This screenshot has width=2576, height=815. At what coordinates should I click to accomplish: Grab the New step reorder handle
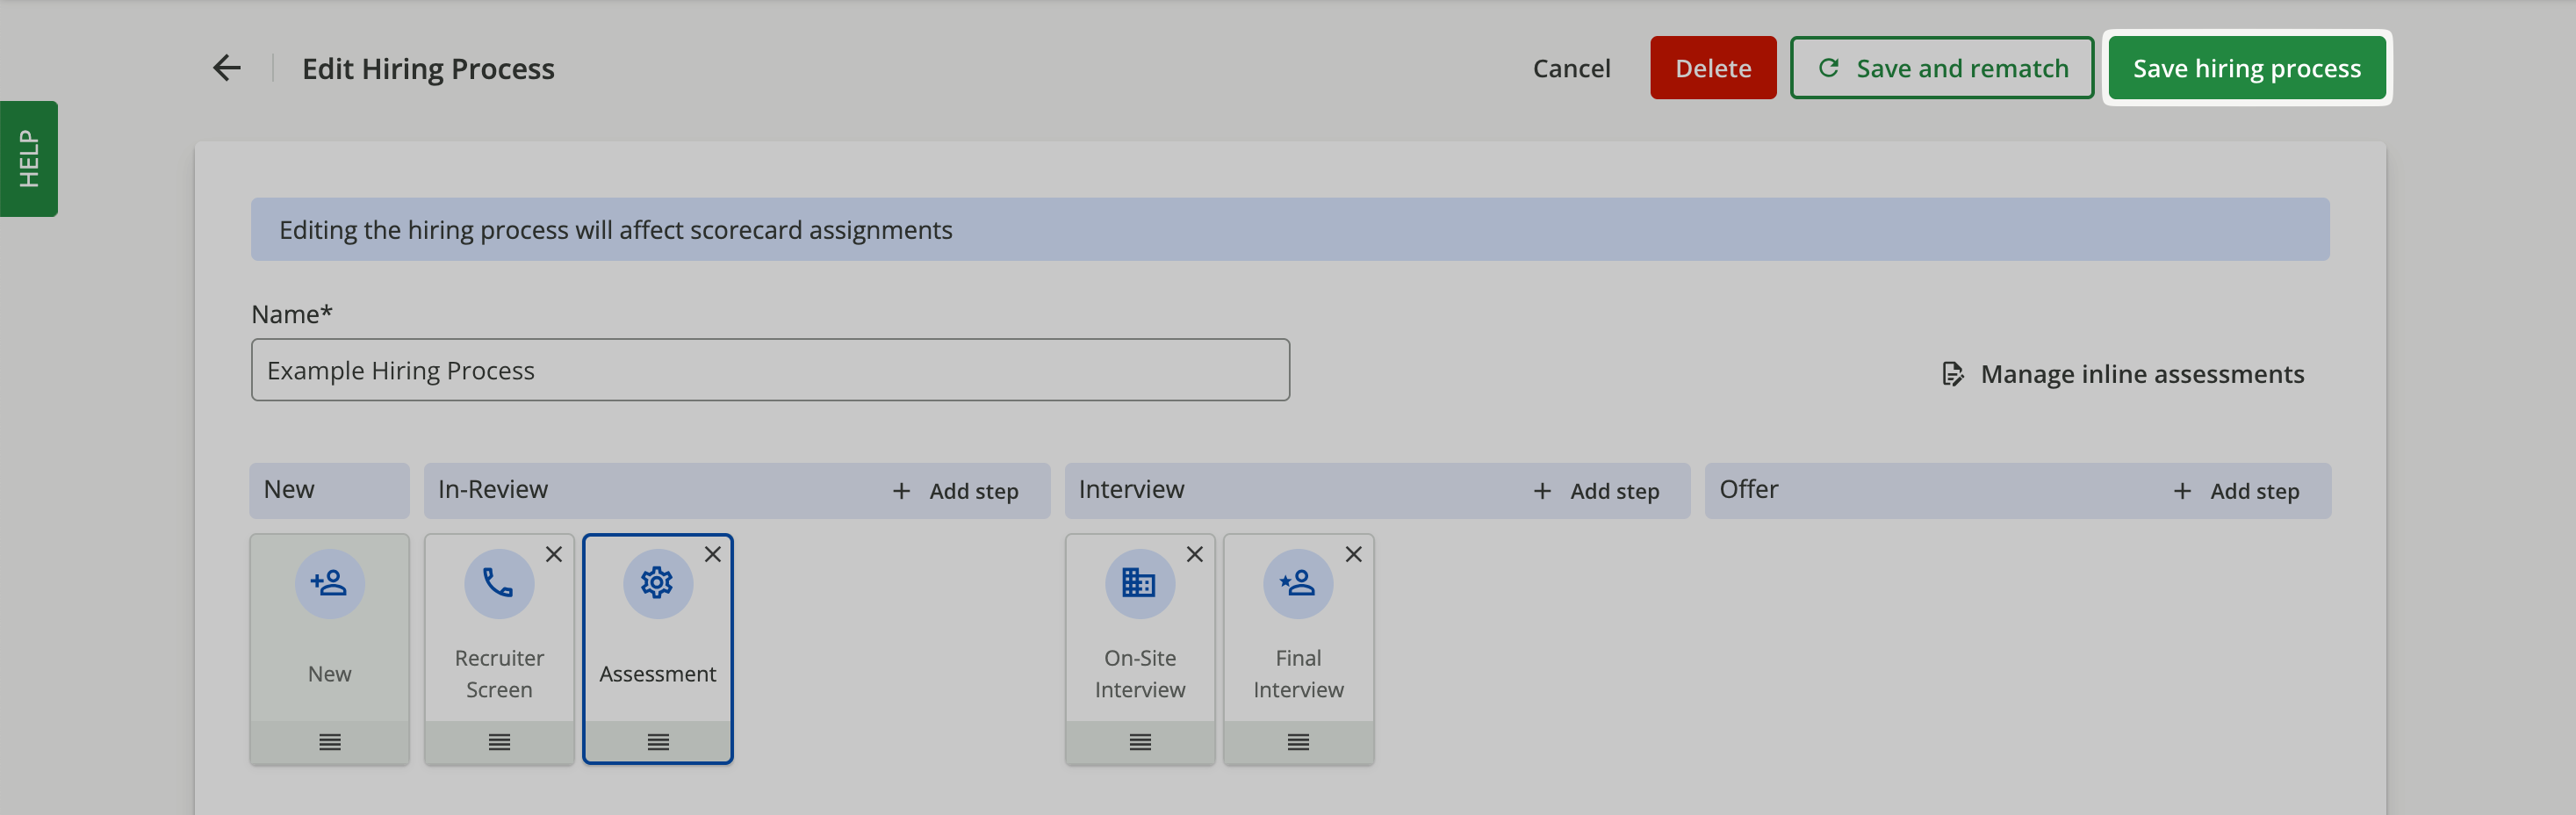[330, 742]
